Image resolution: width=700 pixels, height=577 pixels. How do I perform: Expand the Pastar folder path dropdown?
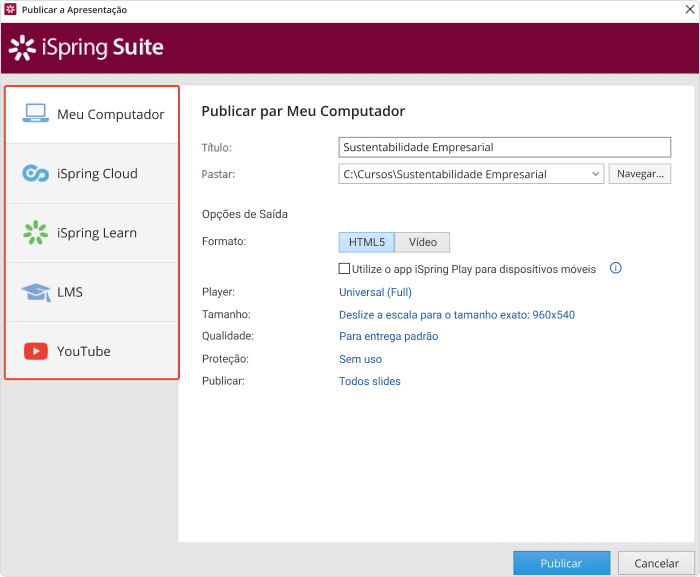pos(595,174)
